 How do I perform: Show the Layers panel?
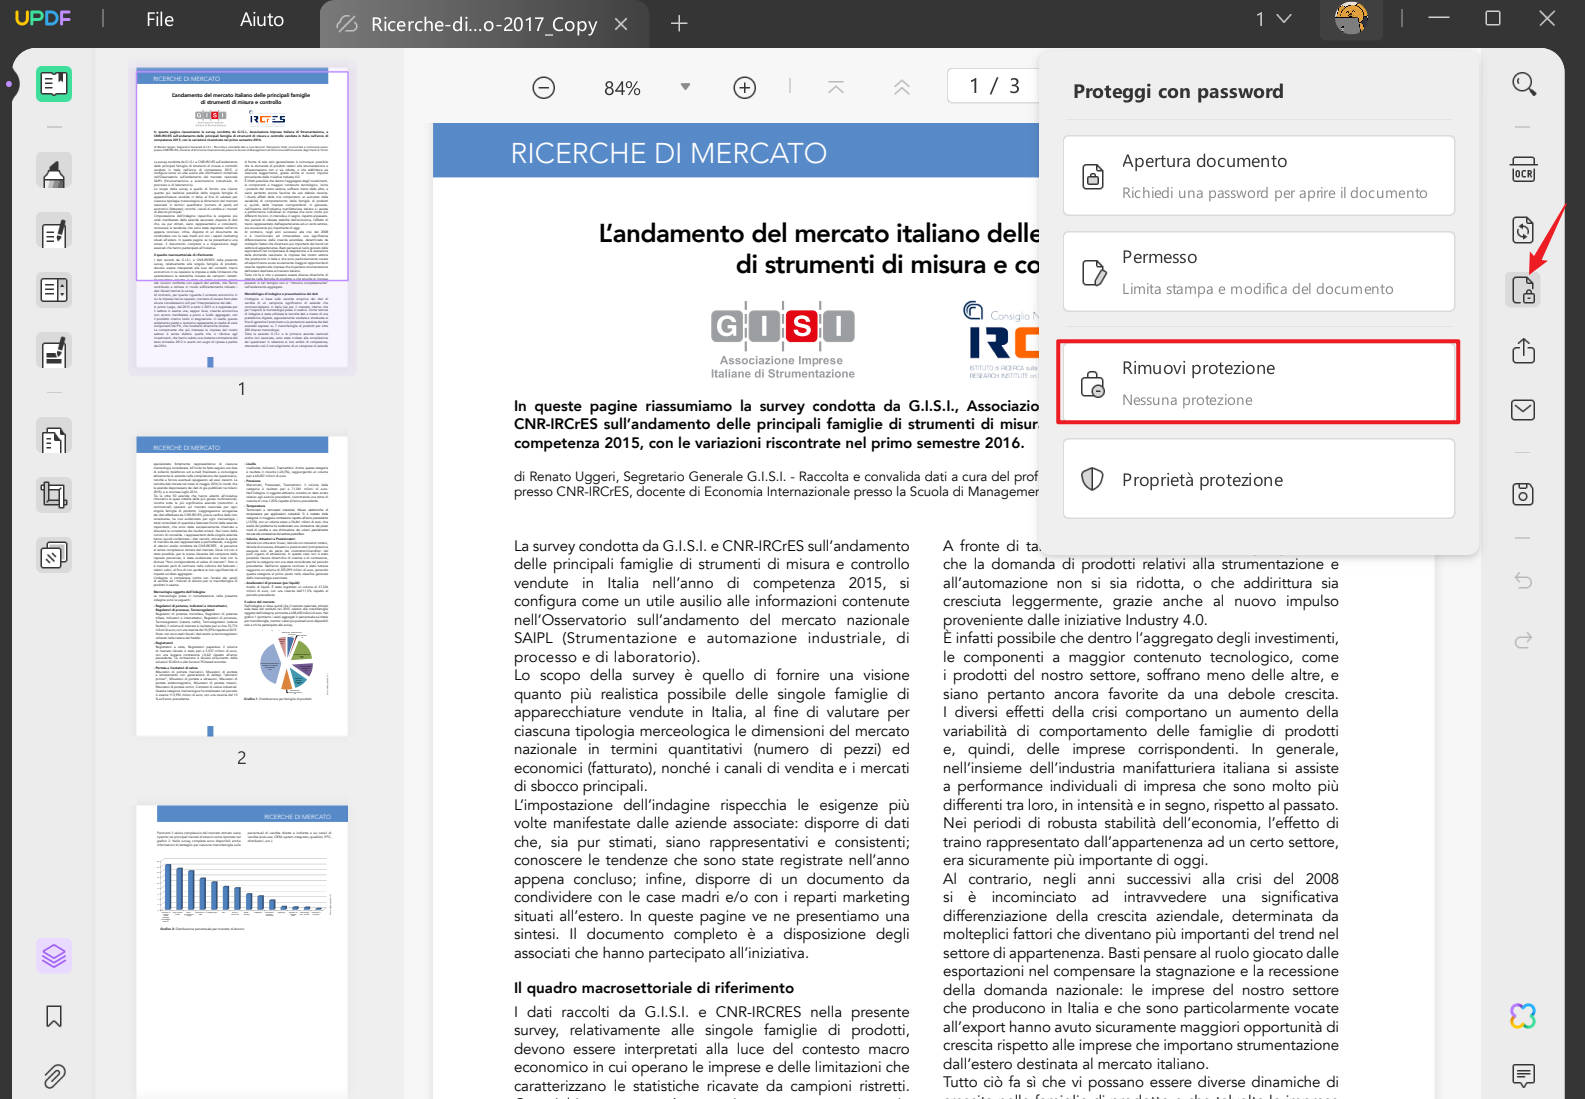point(54,956)
